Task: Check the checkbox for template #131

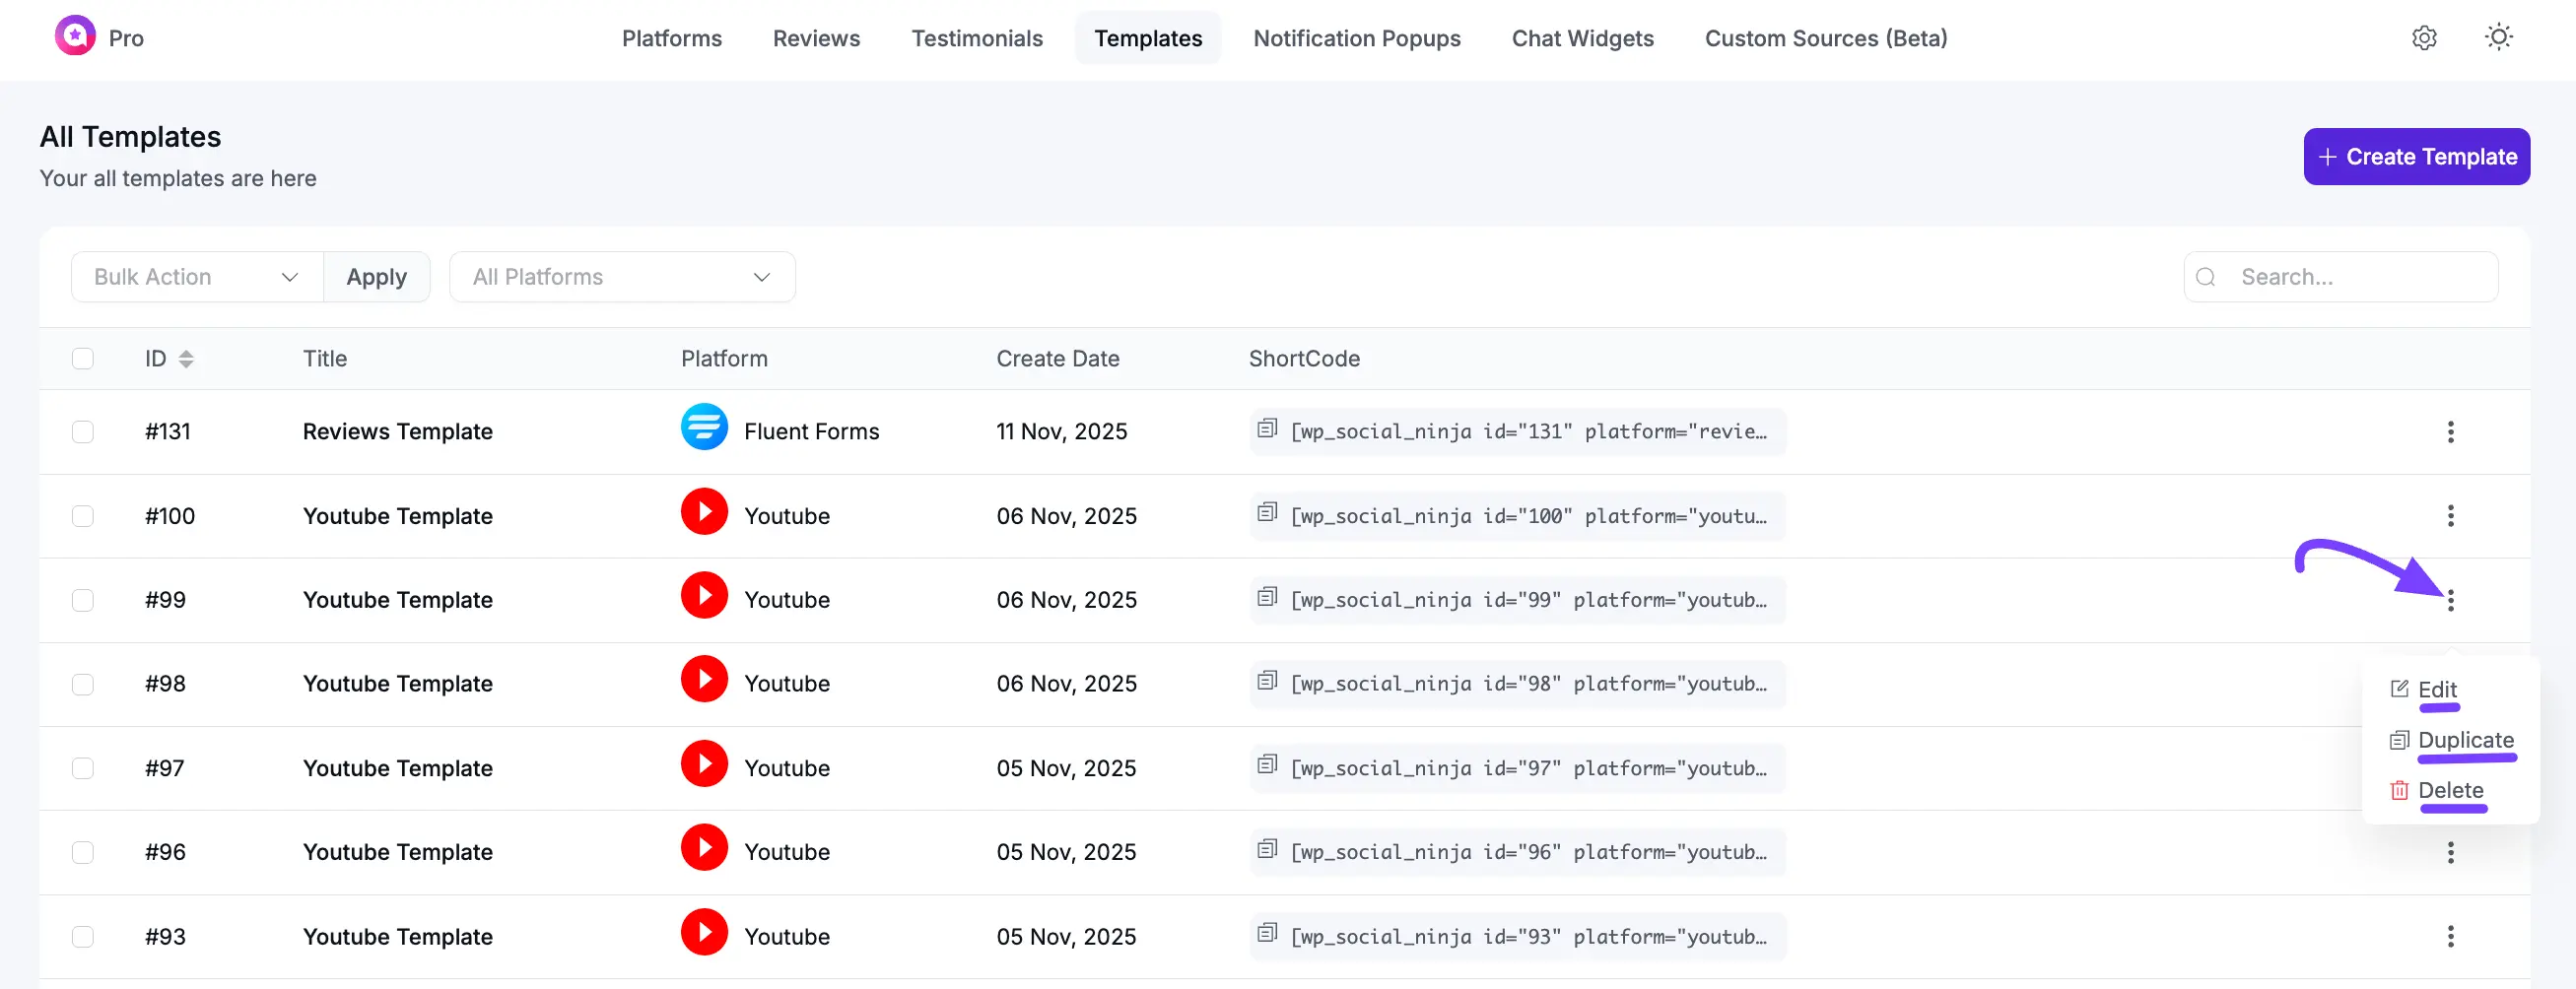Action: [83, 431]
